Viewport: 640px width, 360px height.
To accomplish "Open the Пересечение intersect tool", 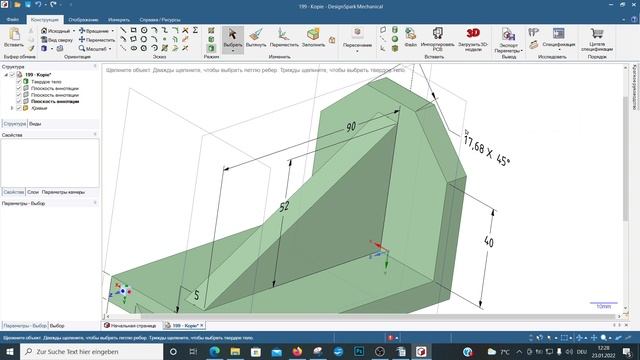I will click(x=357, y=38).
